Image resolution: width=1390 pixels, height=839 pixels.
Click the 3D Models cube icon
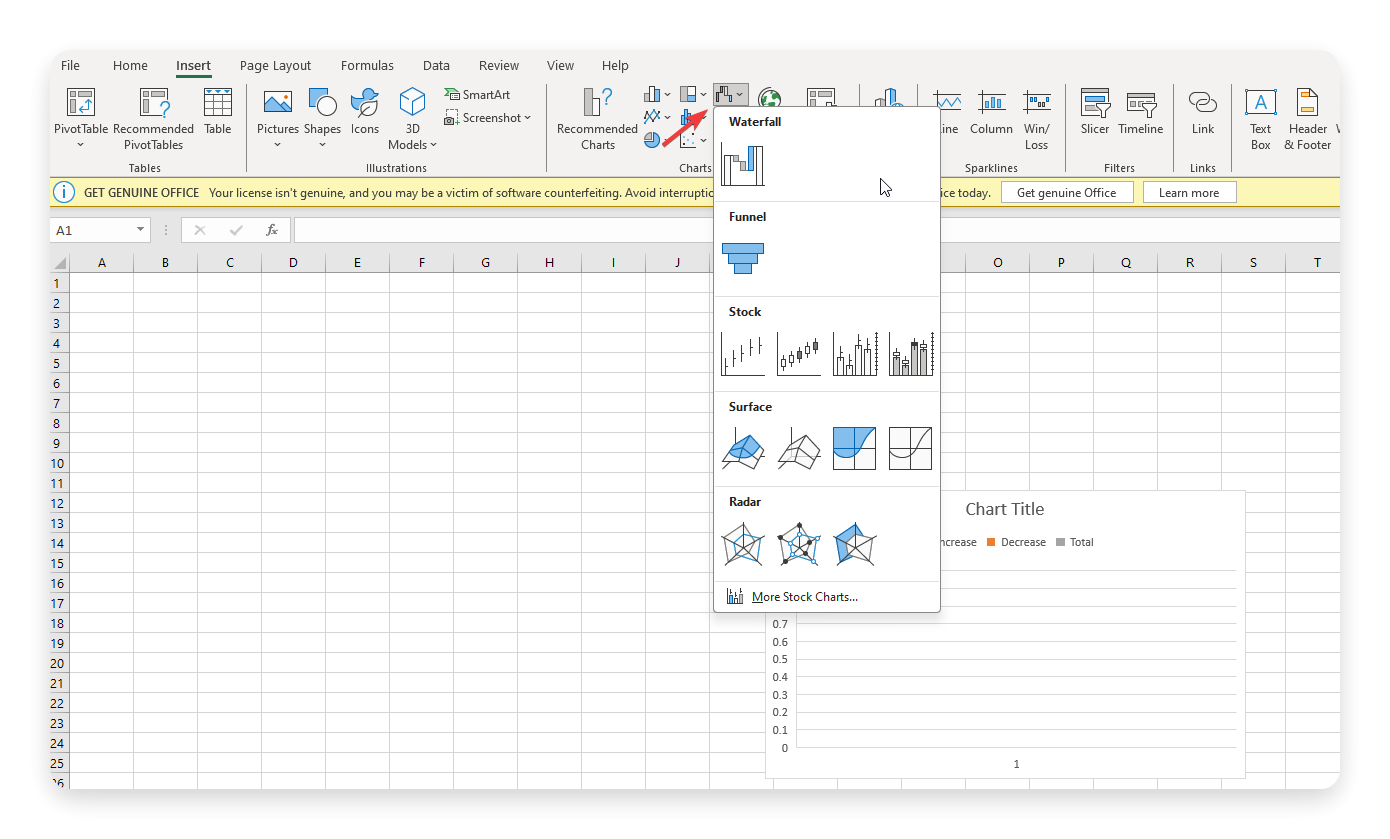click(x=412, y=102)
